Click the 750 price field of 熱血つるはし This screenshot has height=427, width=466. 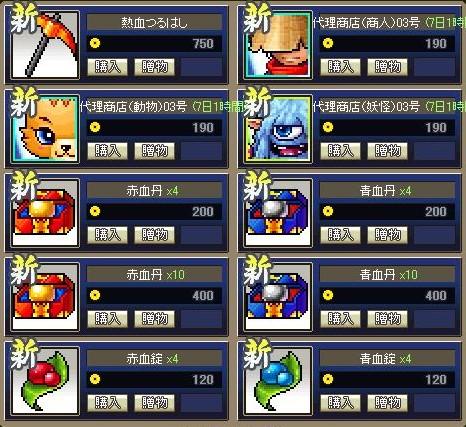tap(154, 44)
